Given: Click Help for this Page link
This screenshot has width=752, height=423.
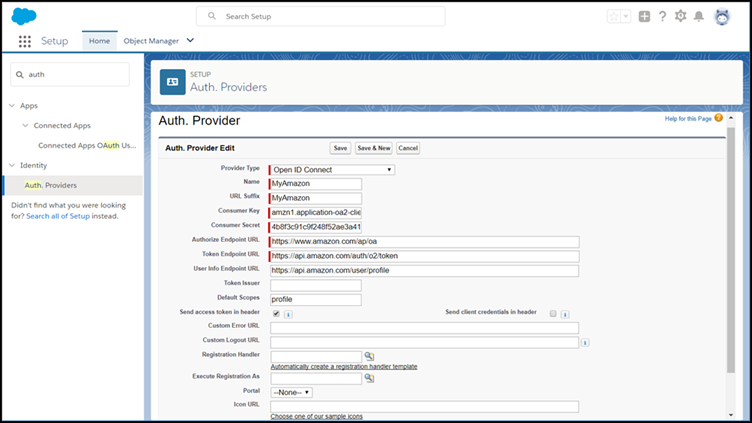Looking at the screenshot, I should point(688,118).
